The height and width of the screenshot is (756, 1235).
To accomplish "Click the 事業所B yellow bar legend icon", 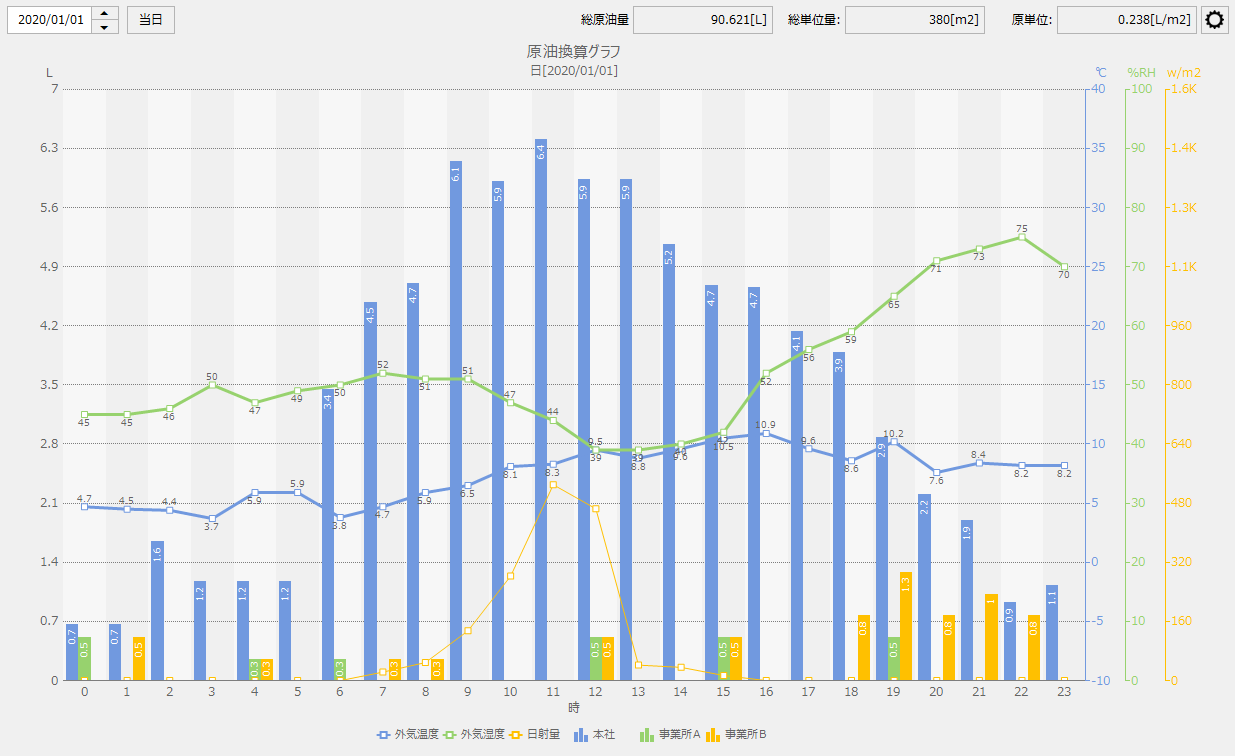I will tap(713, 735).
